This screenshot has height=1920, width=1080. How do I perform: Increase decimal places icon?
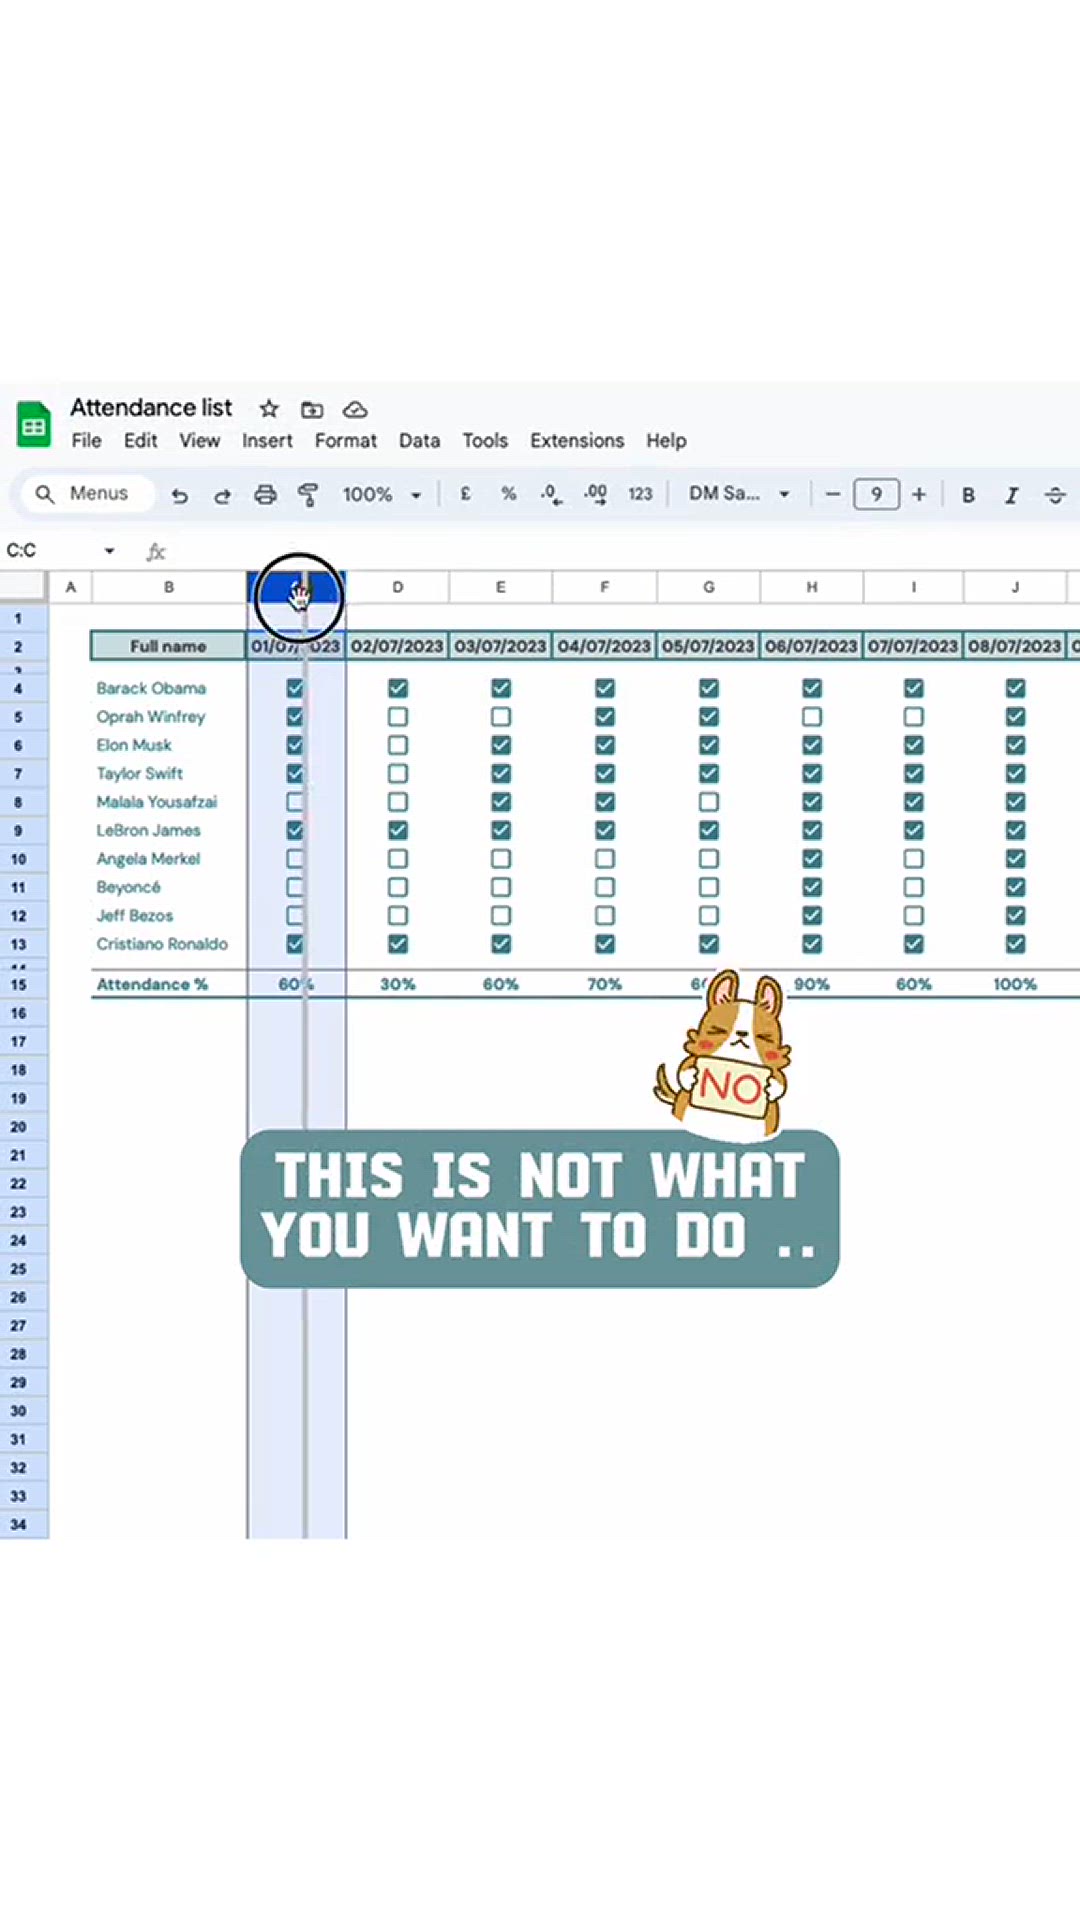click(595, 493)
